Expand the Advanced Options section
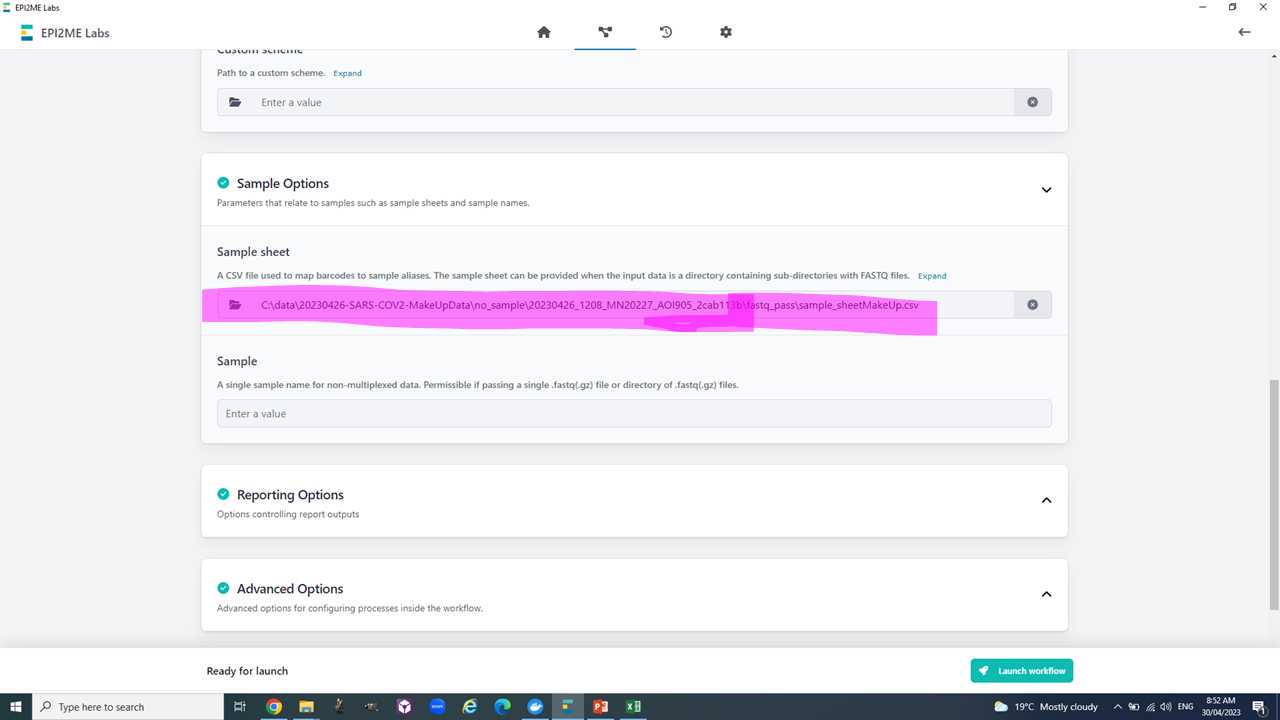Image resolution: width=1280 pixels, height=720 pixels. (x=1046, y=594)
